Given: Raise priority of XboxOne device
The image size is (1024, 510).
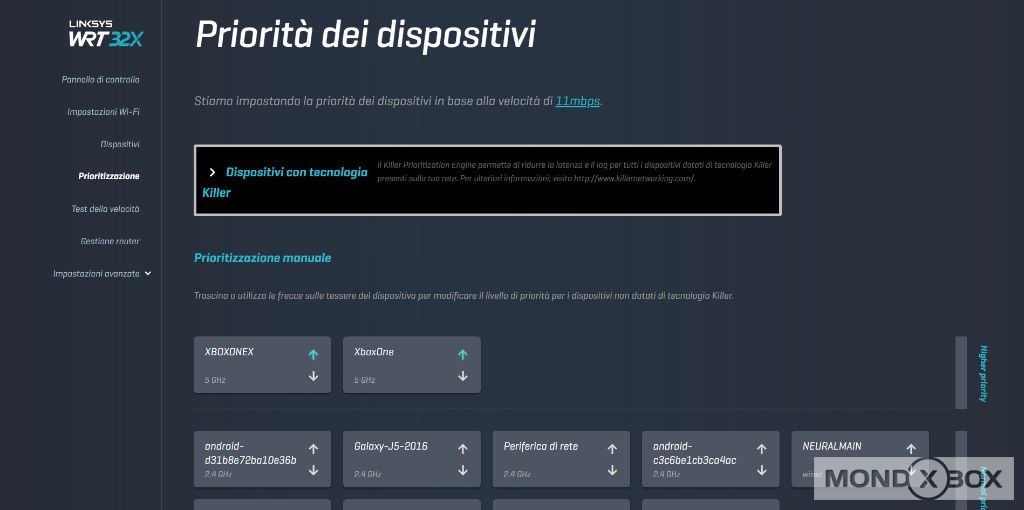Looking at the screenshot, I should (x=462, y=354).
